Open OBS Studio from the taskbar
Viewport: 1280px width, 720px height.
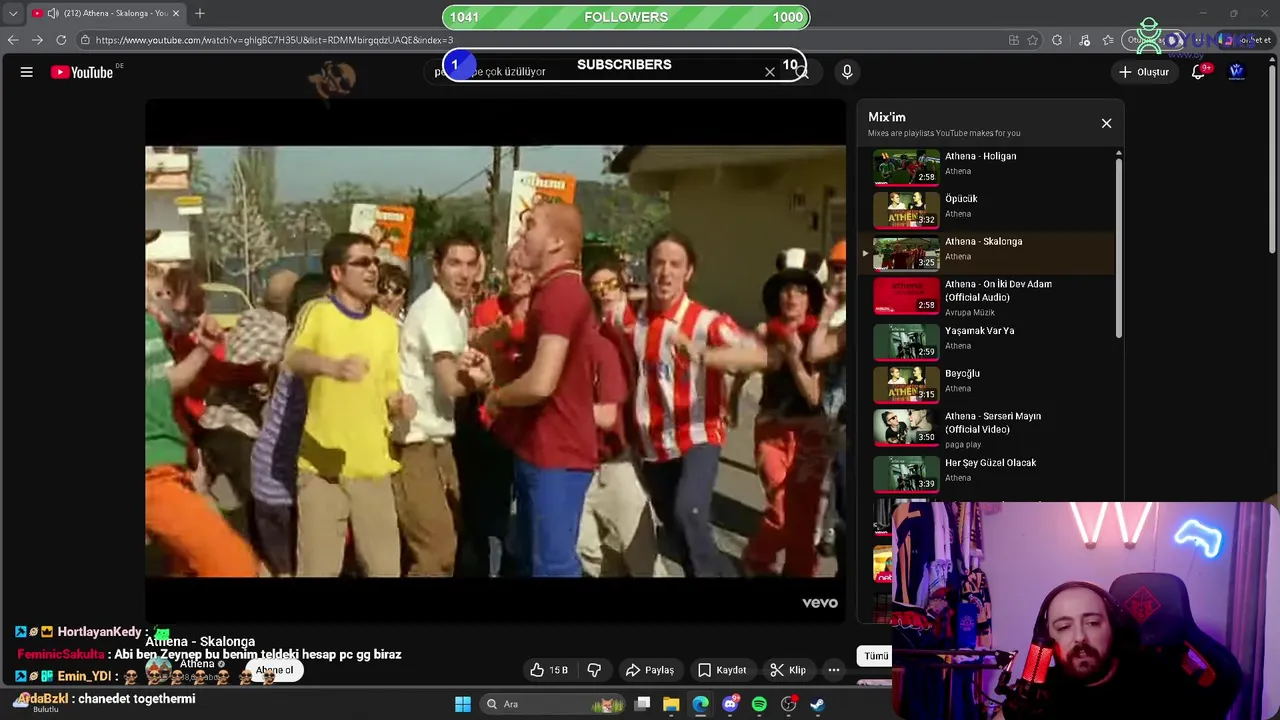click(x=789, y=704)
